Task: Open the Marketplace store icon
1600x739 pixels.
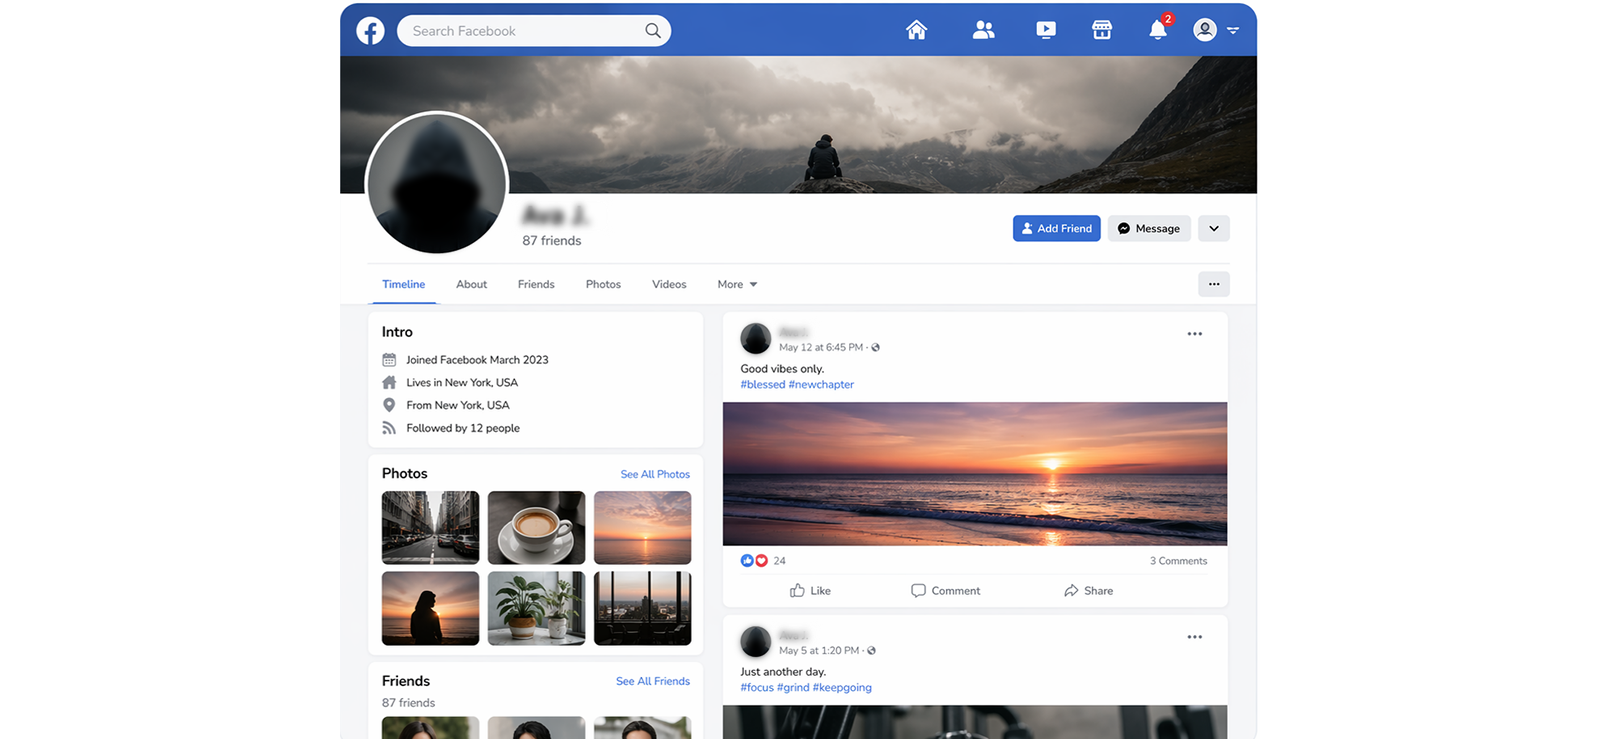Action: [x=1101, y=30]
